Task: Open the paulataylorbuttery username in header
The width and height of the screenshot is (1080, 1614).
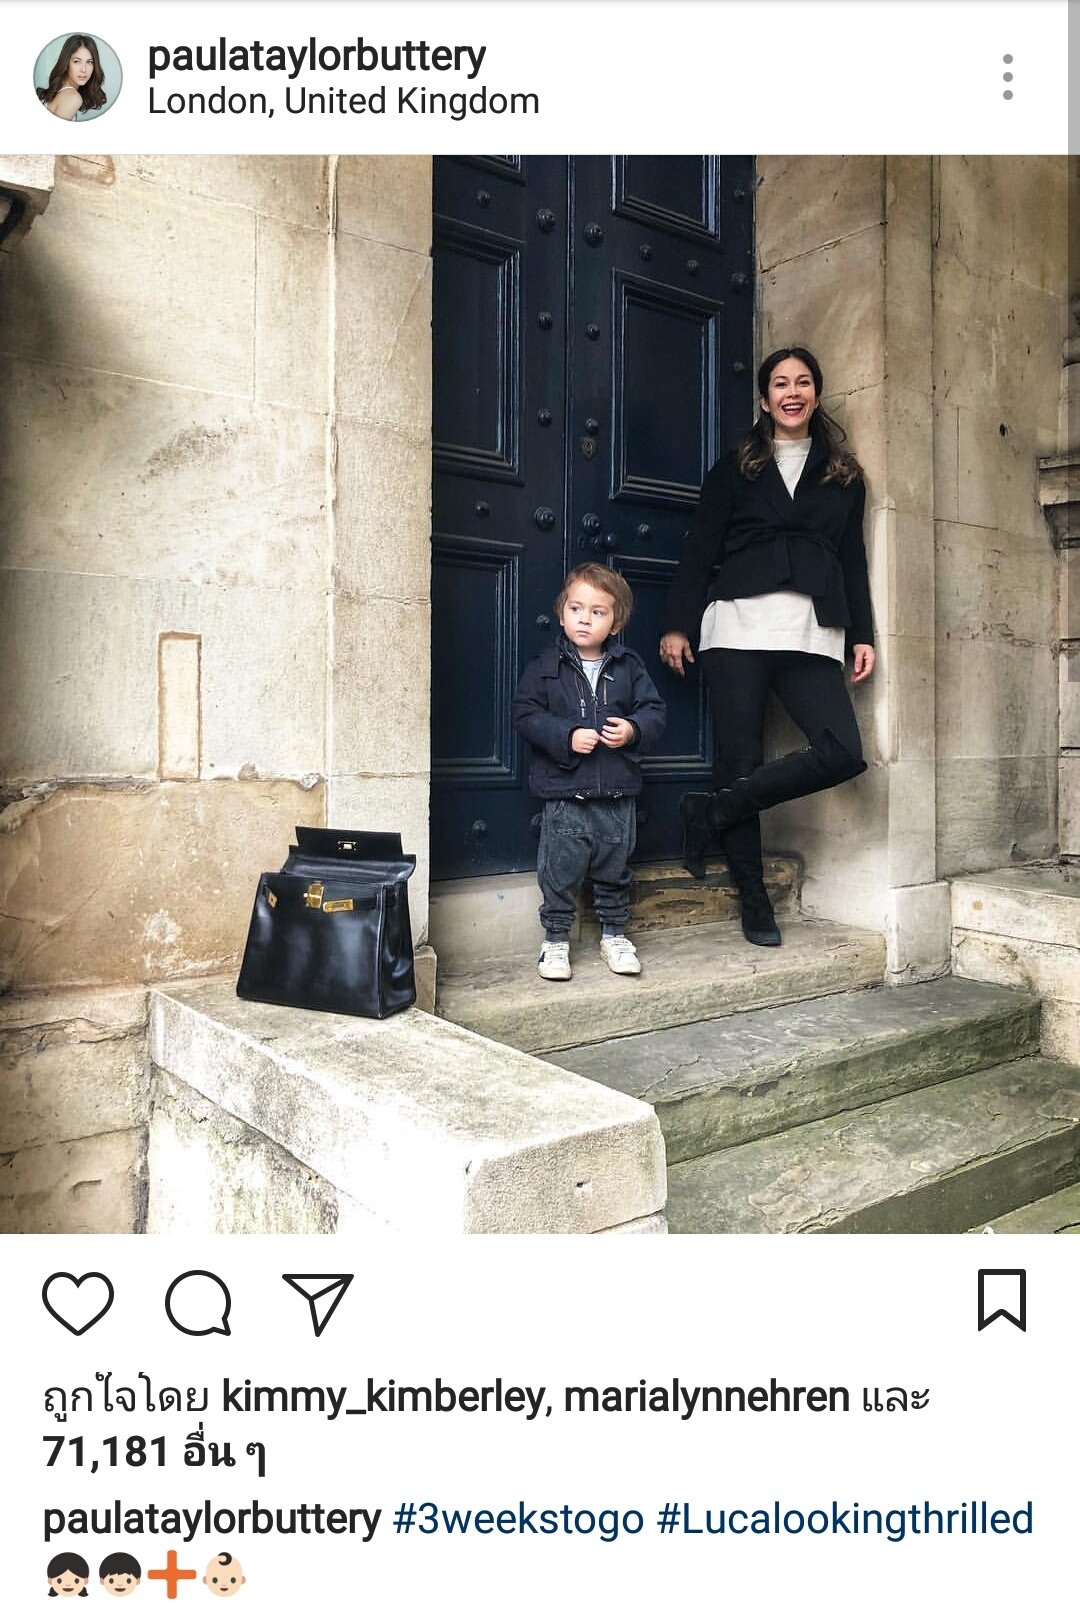Action: 317,56
